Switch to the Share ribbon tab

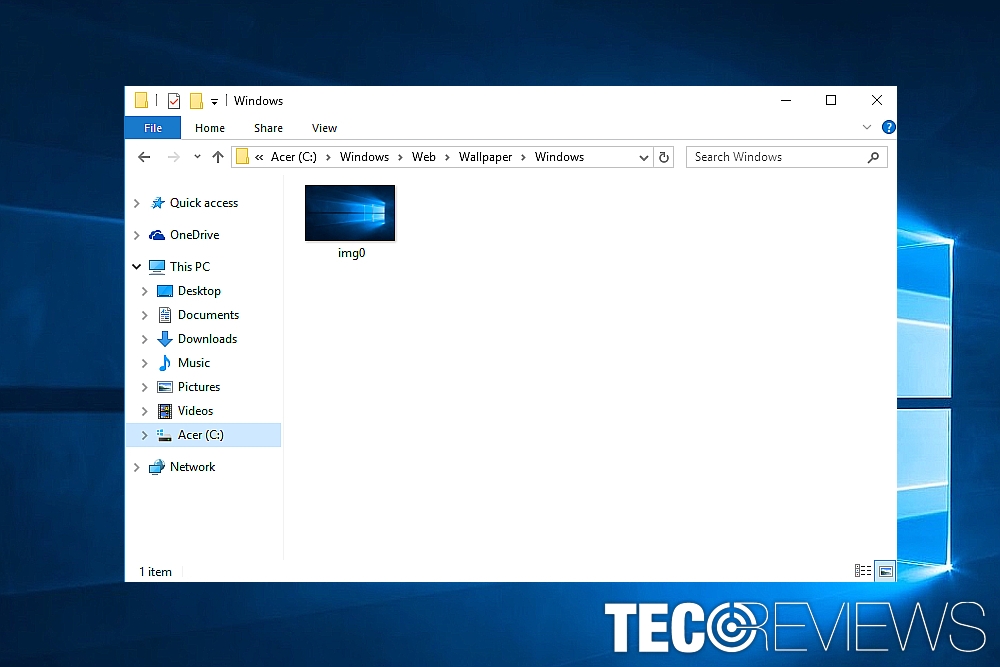tap(268, 128)
